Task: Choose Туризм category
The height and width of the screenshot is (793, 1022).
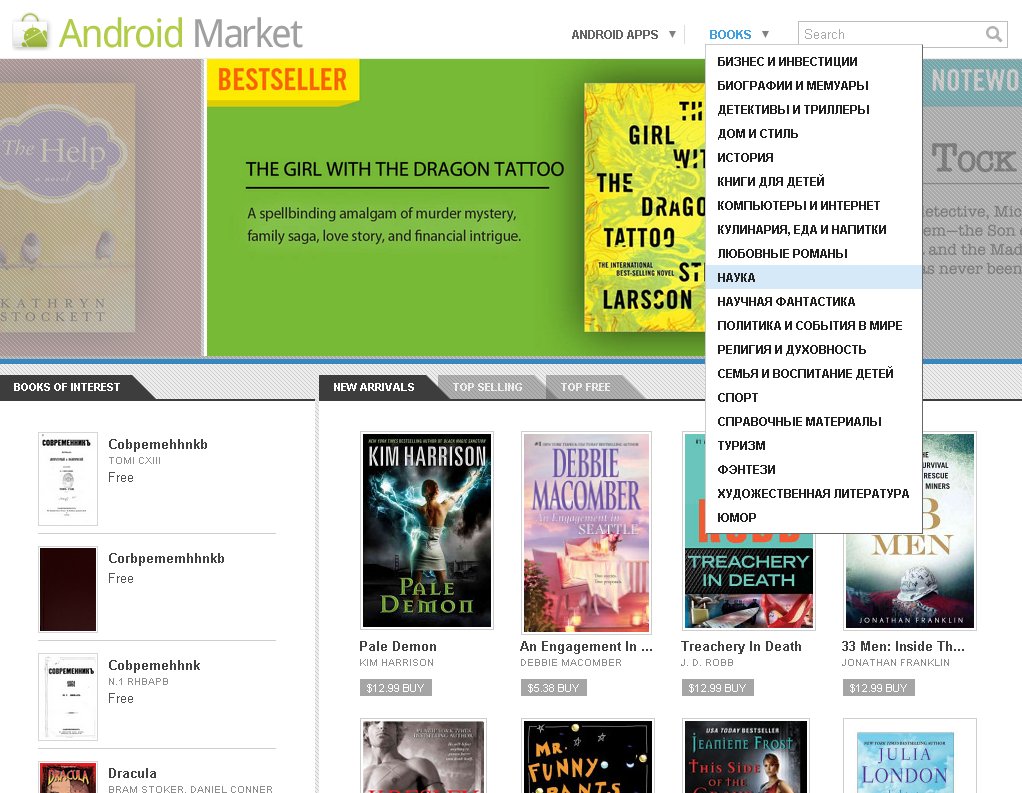Action: click(x=813, y=446)
